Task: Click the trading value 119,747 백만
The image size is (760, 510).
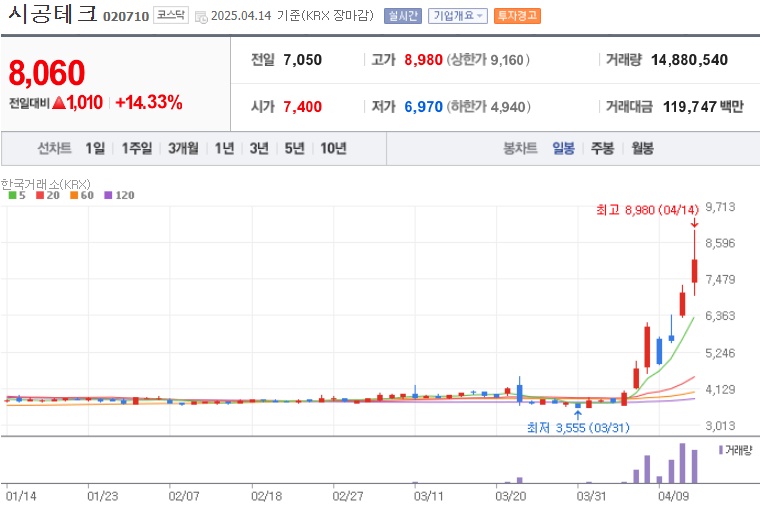Action: click(703, 106)
